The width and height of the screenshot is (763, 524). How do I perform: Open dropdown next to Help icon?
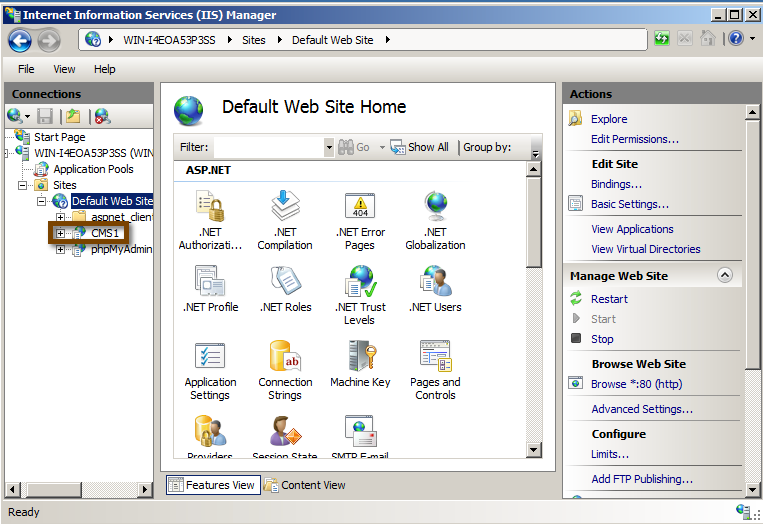tap(752, 38)
